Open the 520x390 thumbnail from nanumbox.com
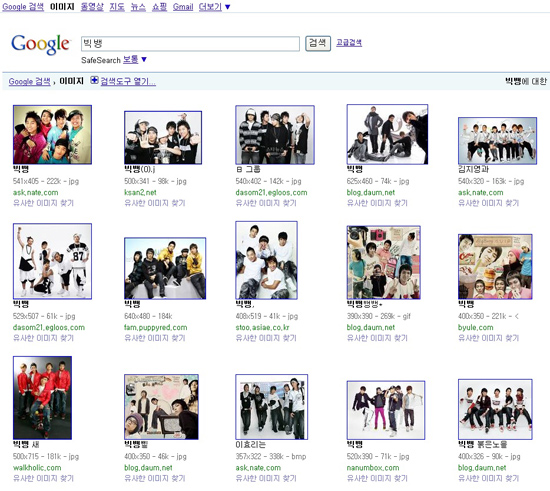 [386, 410]
